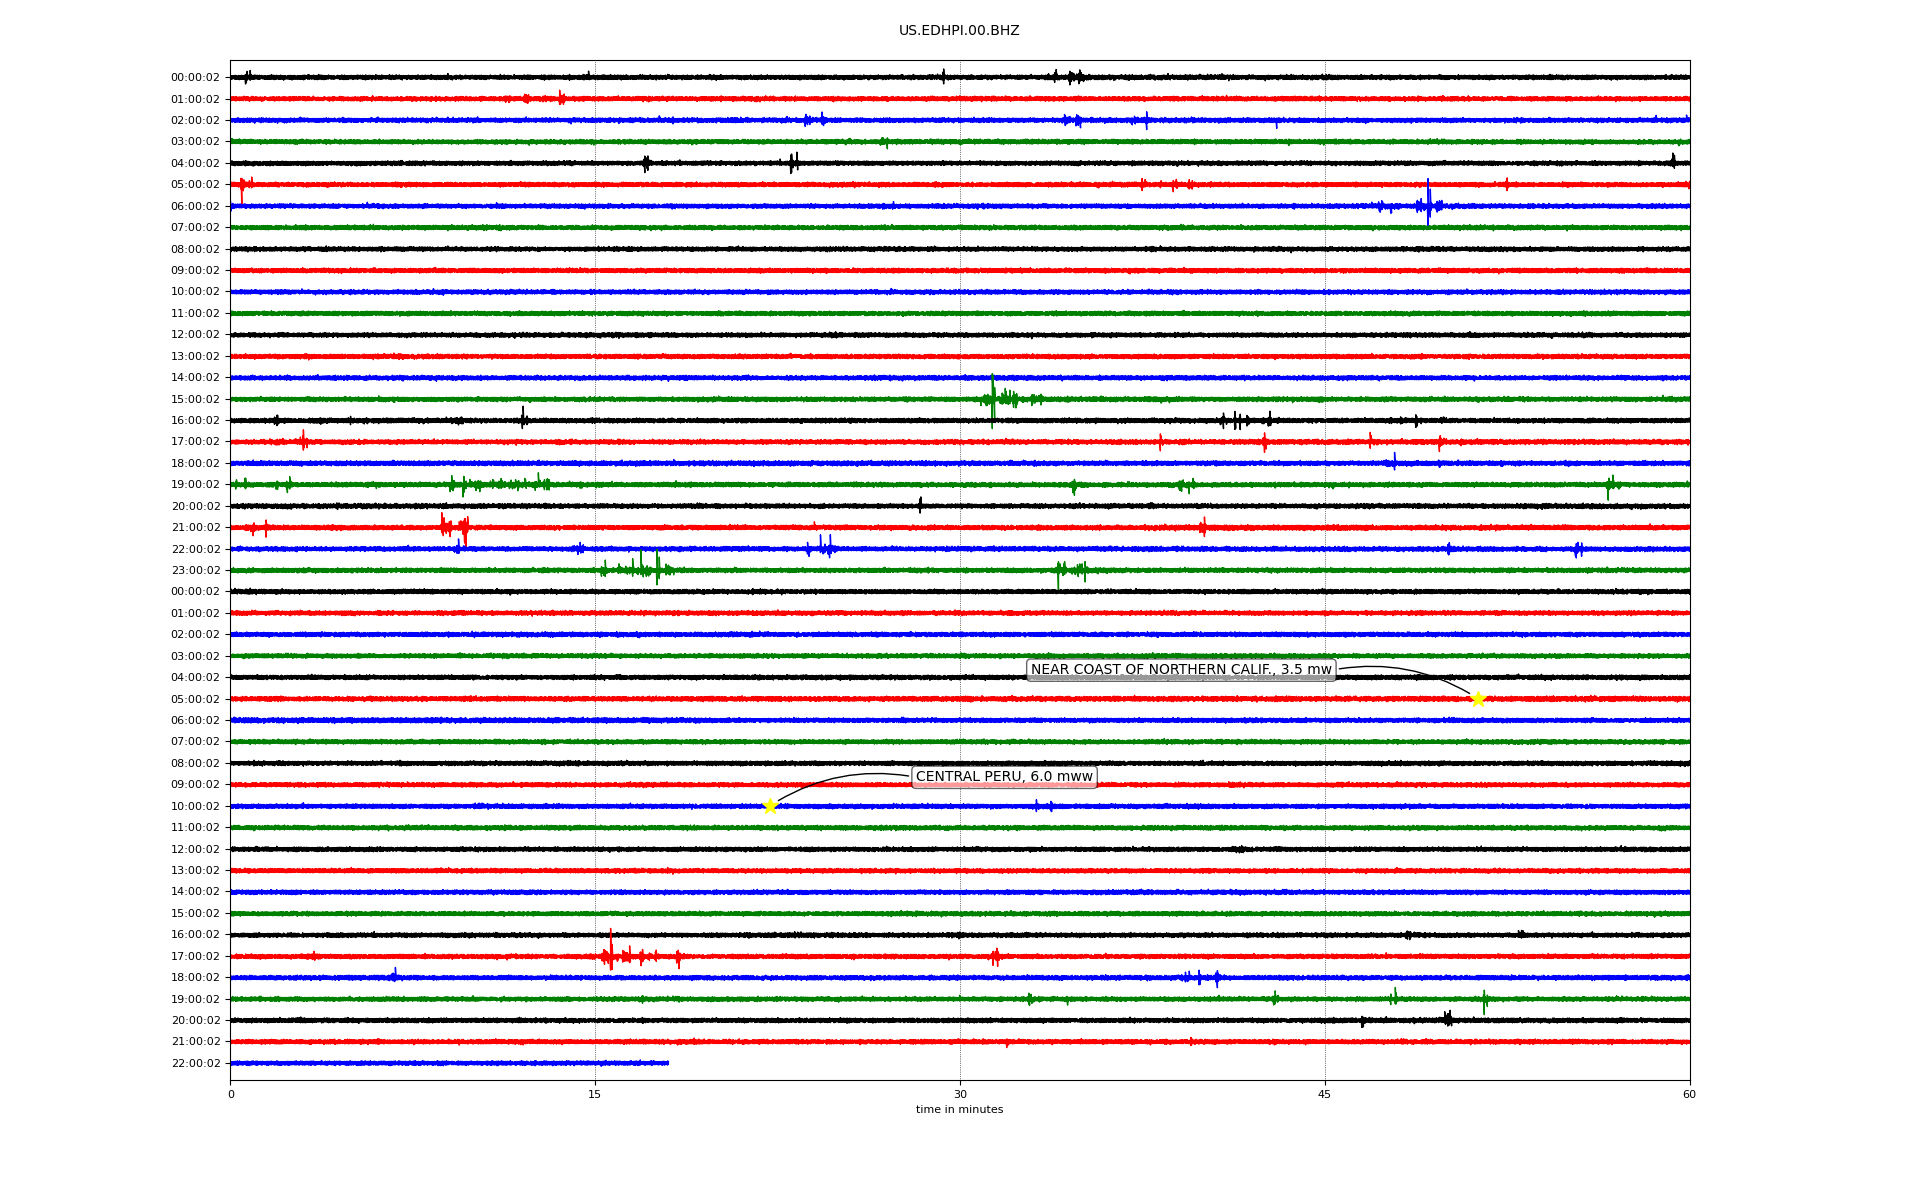Click the second 10:00:02 label by Peru row

pos(195,806)
